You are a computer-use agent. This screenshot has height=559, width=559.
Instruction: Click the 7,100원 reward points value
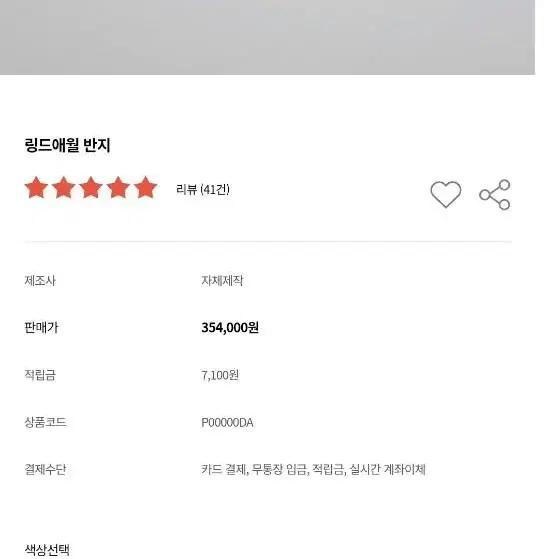pyautogui.click(x=220, y=375)
